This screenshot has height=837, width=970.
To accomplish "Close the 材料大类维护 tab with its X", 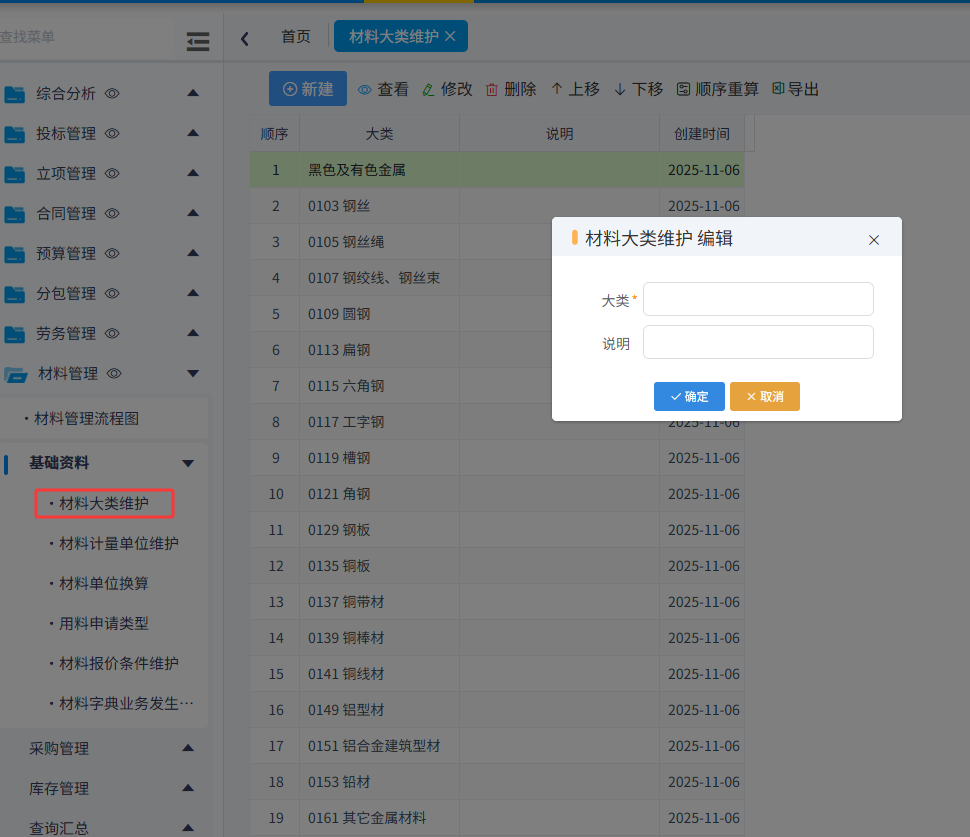I will pos(450,36).
